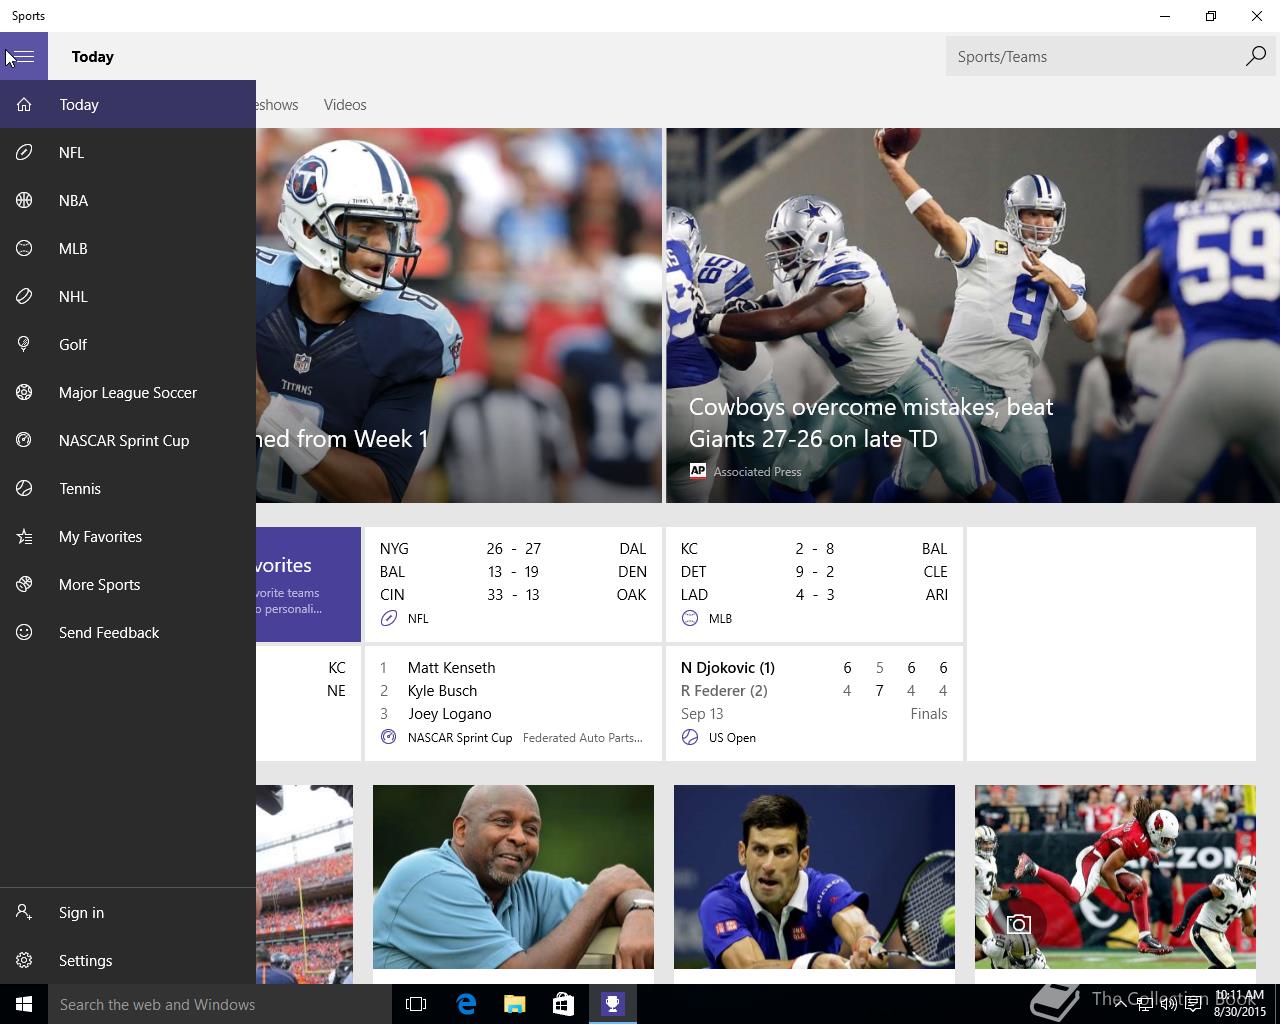Screen dimensions: 1280x1024
Task: Go to My Favorites
Action: pos(128,536)
